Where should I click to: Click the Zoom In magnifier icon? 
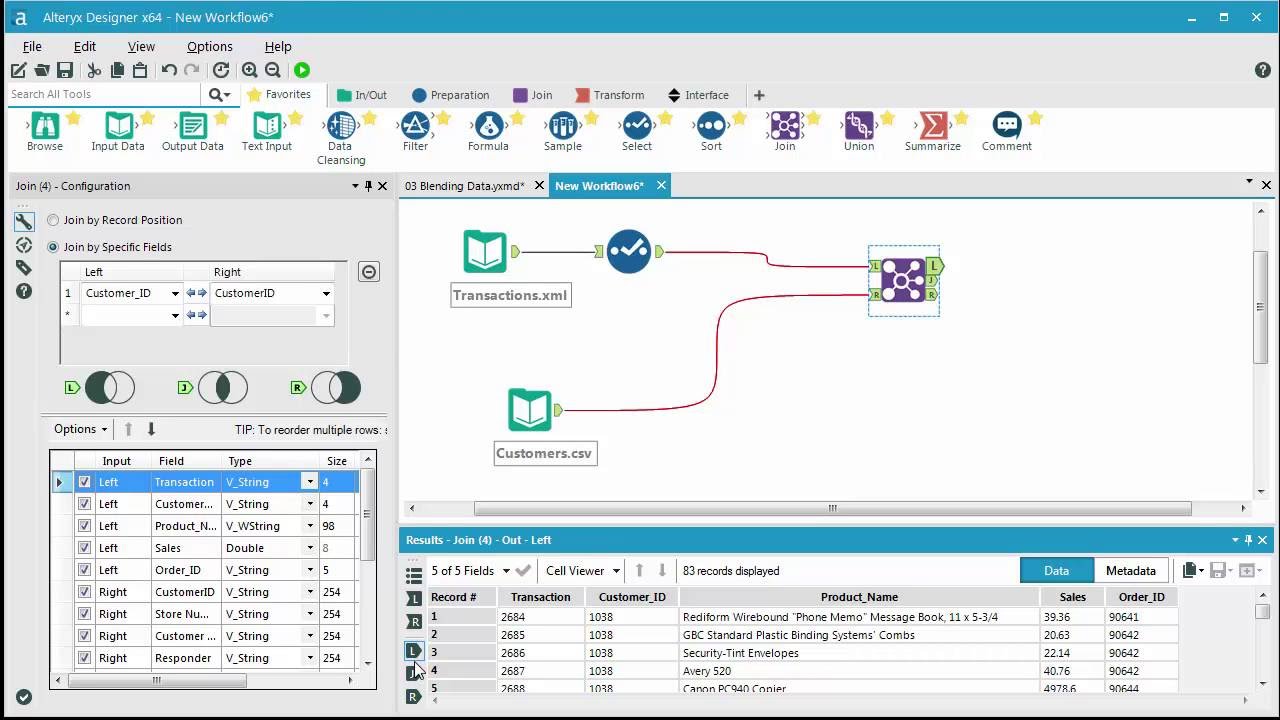coord(250,70)
